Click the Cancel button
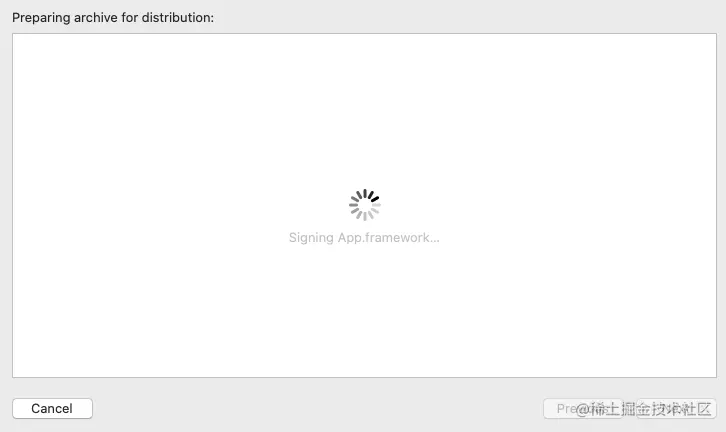The image size is (726, 432). [52, 408]
